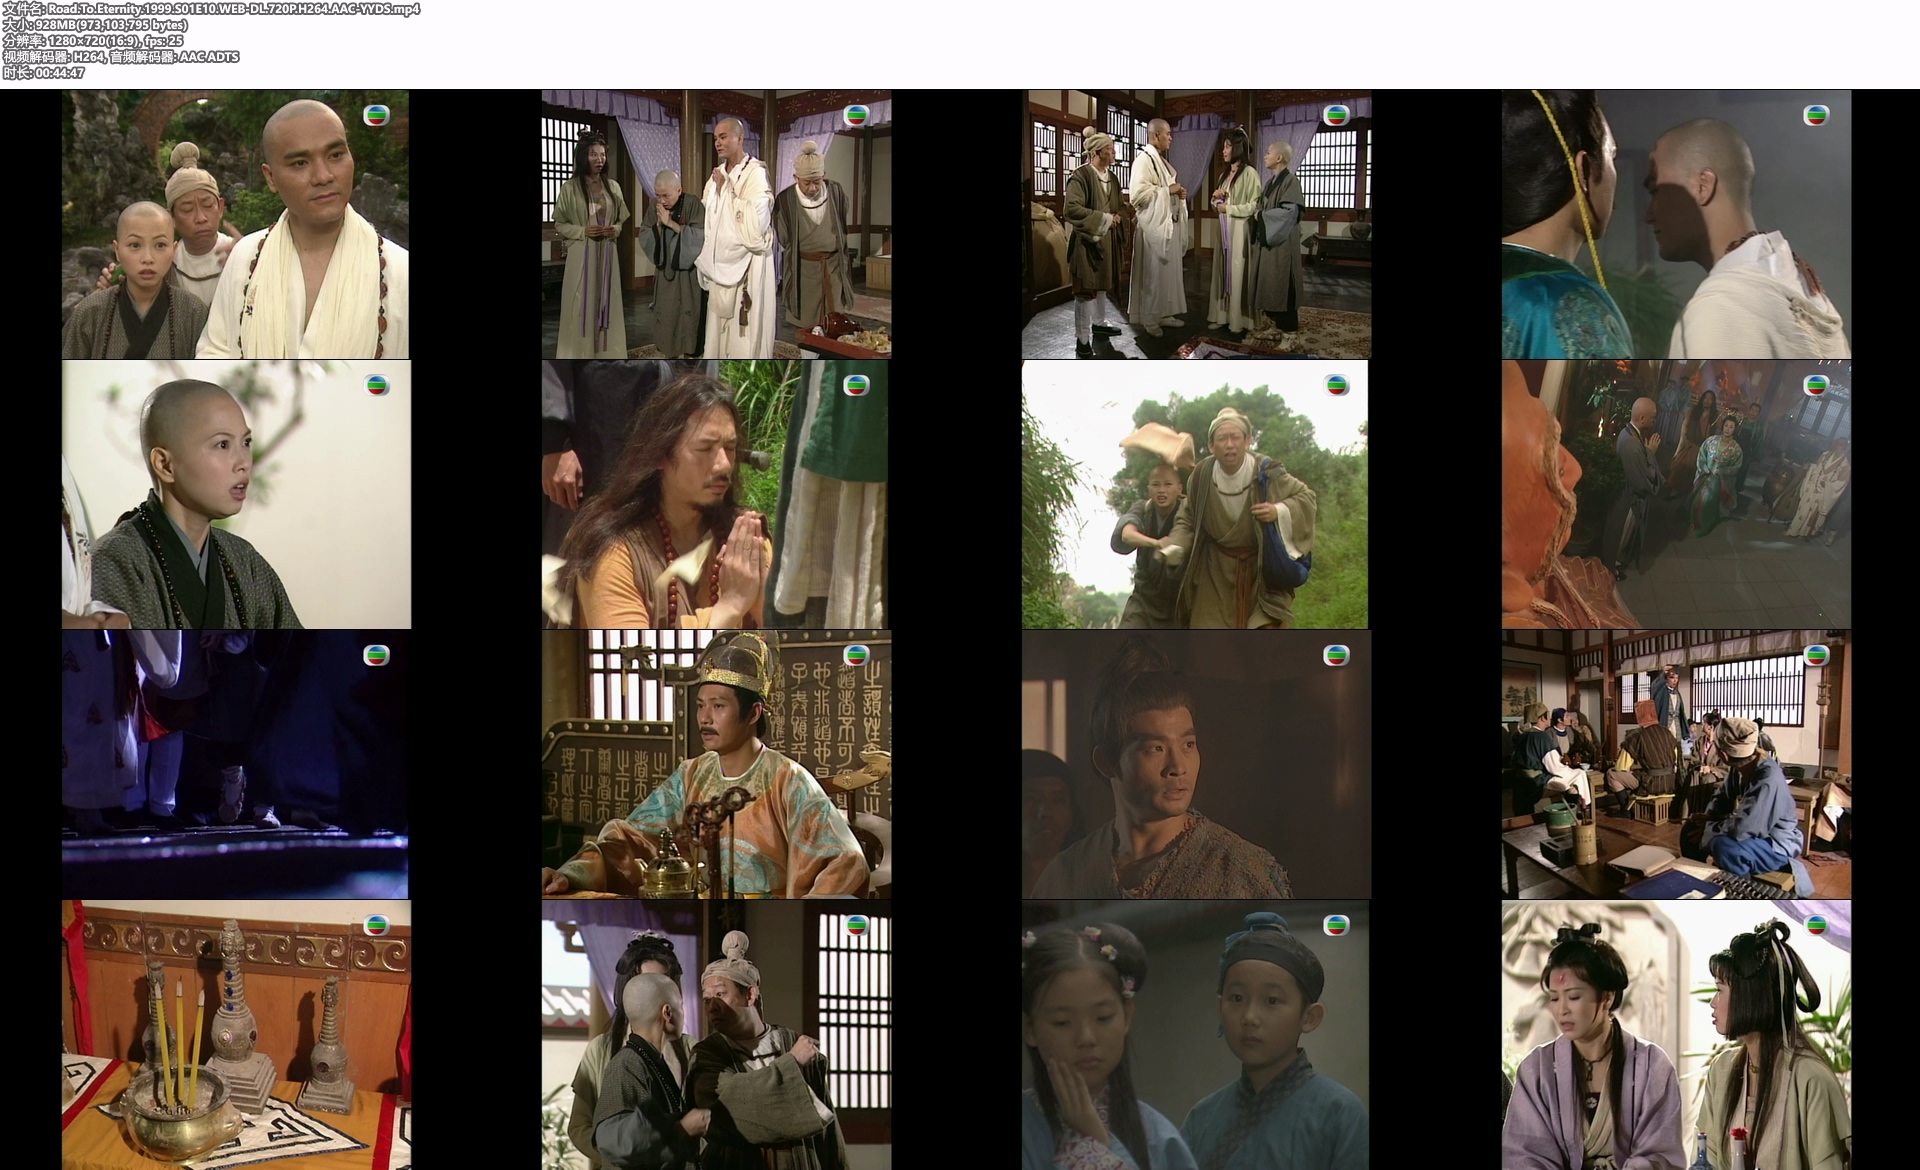Open the dim hall frame with orange statue
This screenshot has height=1170, width=1920.
pos(1676,495)
